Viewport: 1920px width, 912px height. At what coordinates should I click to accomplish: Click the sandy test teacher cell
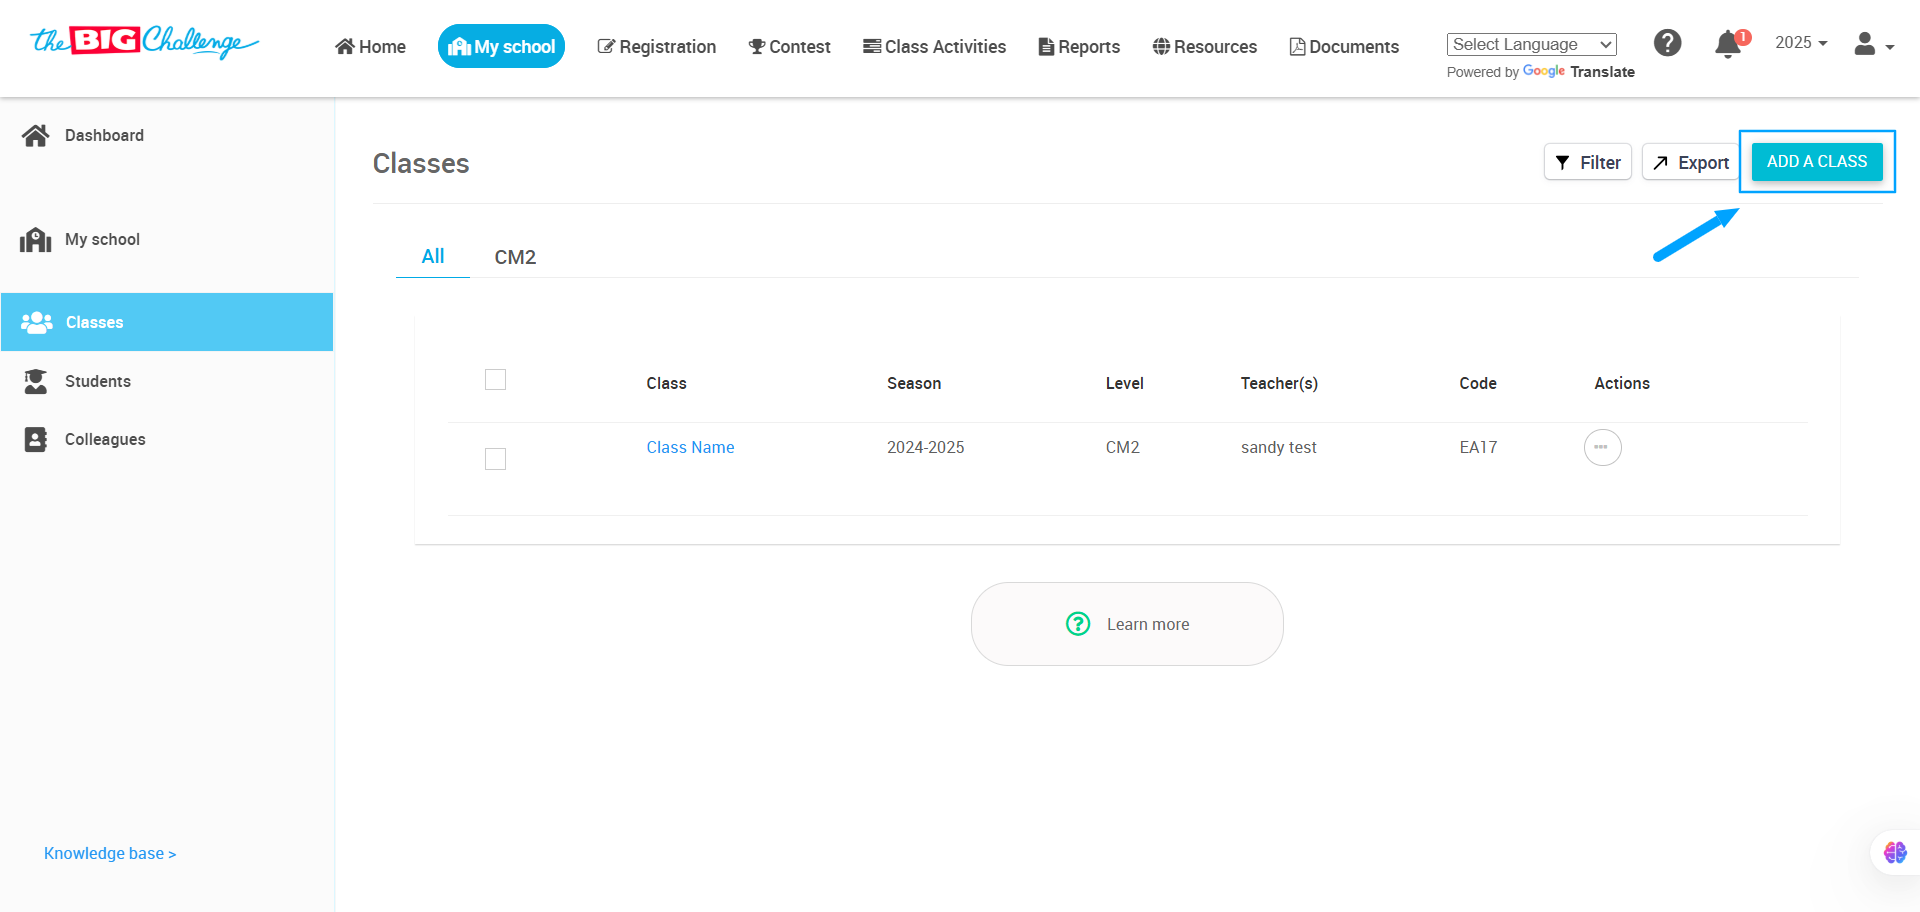pyautogui.click(x=1279, y=447)
